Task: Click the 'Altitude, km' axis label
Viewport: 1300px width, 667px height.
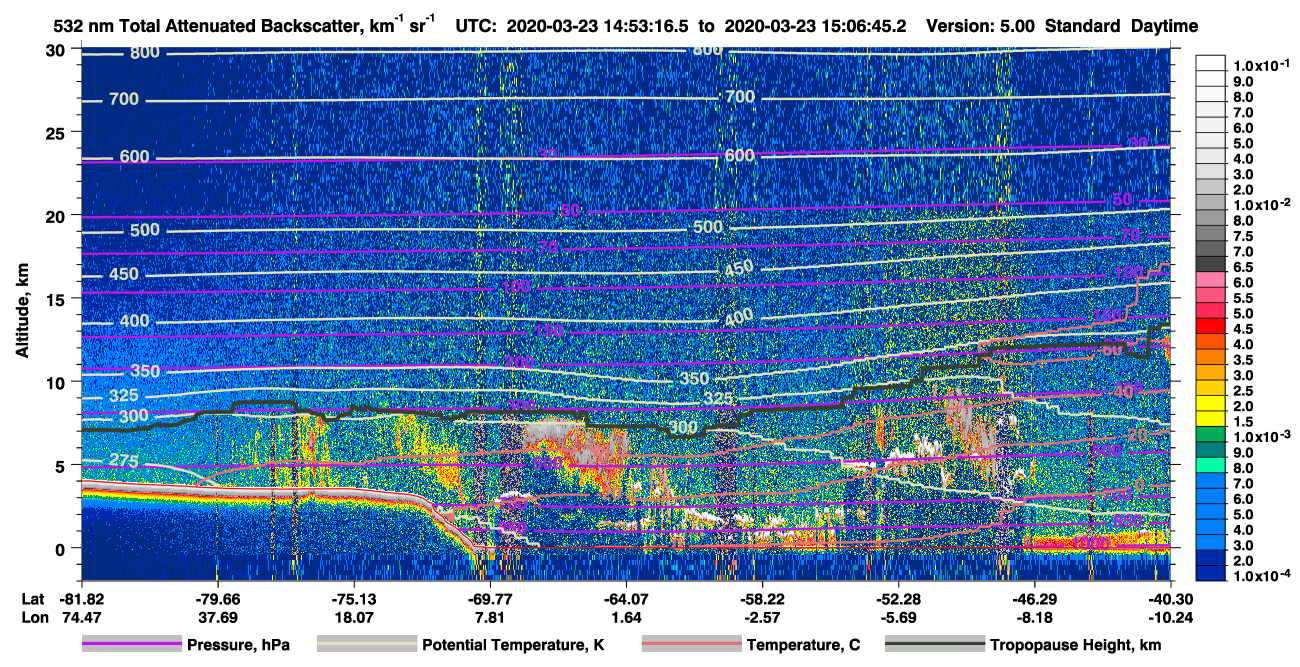Action: pyautogui.click(x=22, y=313)
